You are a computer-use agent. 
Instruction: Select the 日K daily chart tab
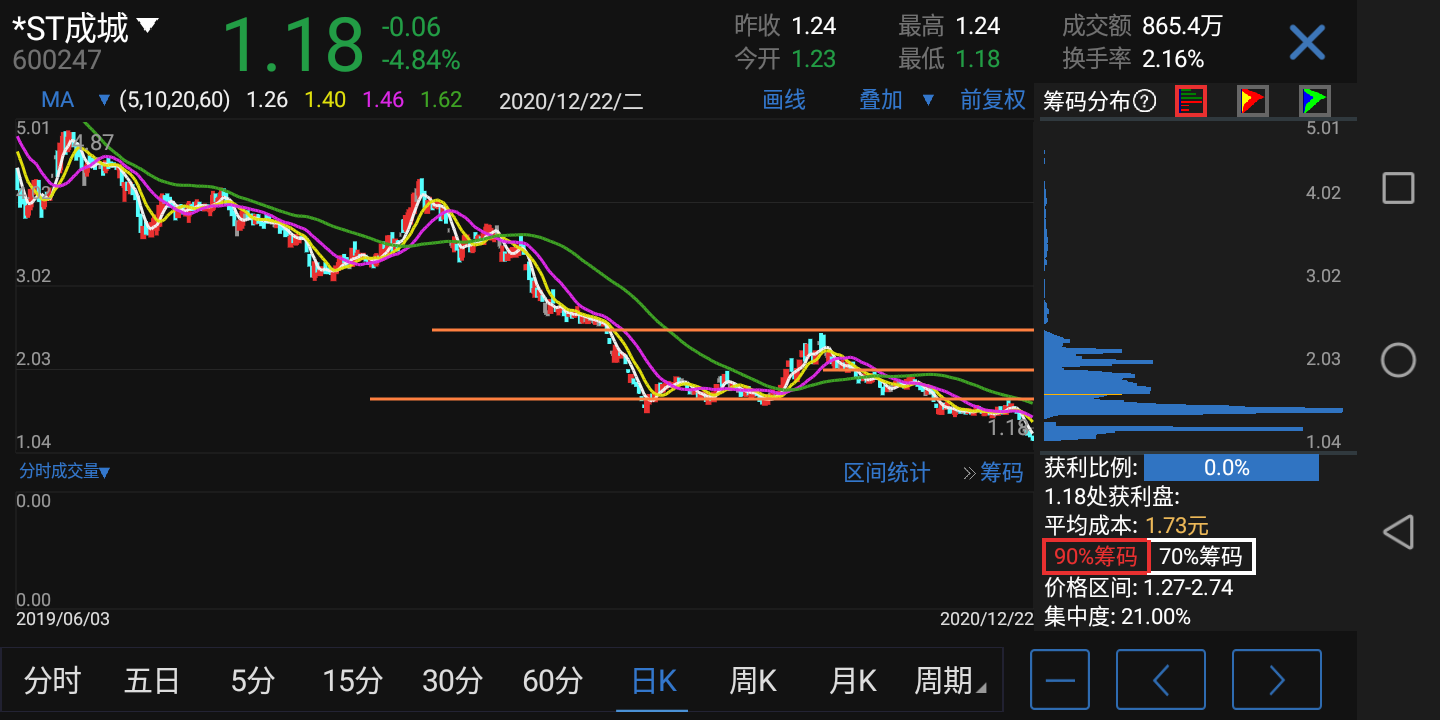654,681
